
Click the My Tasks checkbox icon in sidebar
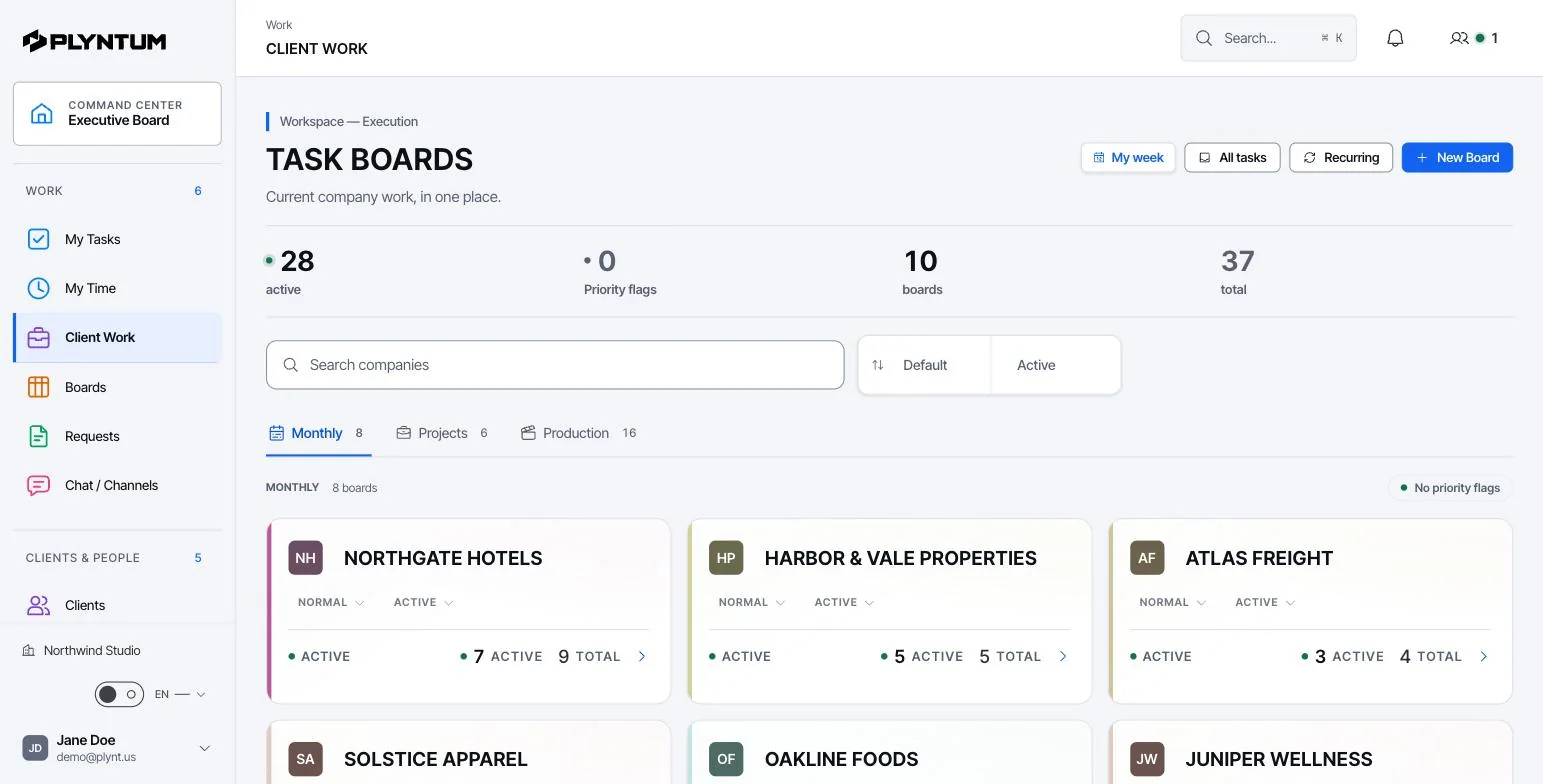(38, 239)
